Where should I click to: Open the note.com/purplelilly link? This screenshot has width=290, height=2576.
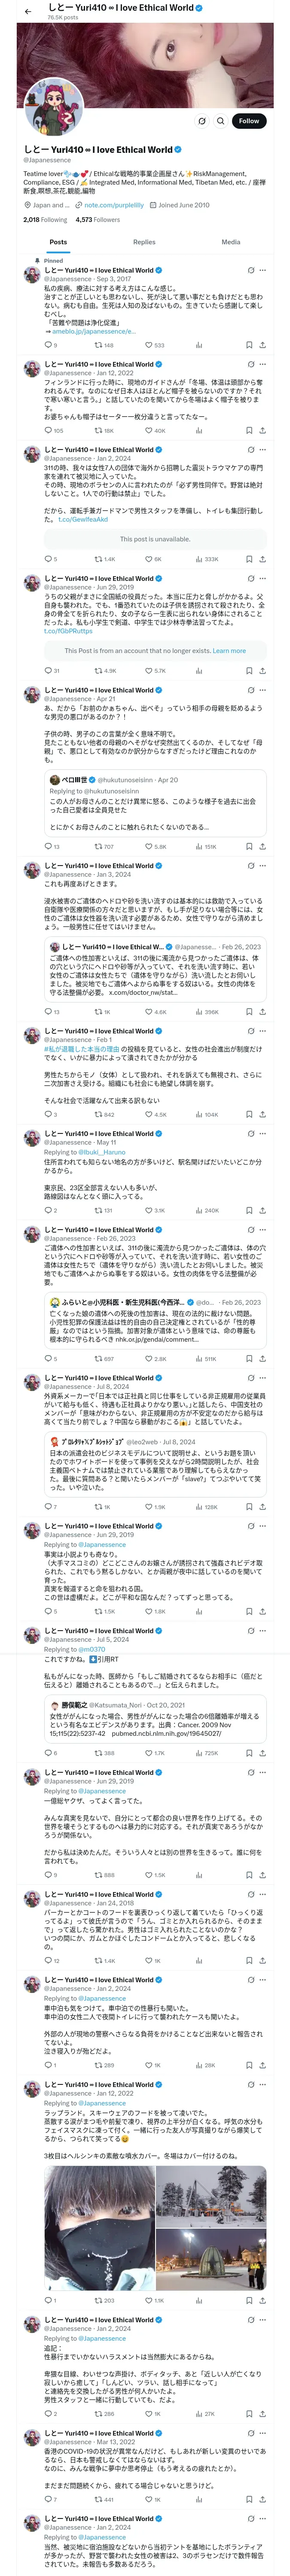[x=113, y=205]
